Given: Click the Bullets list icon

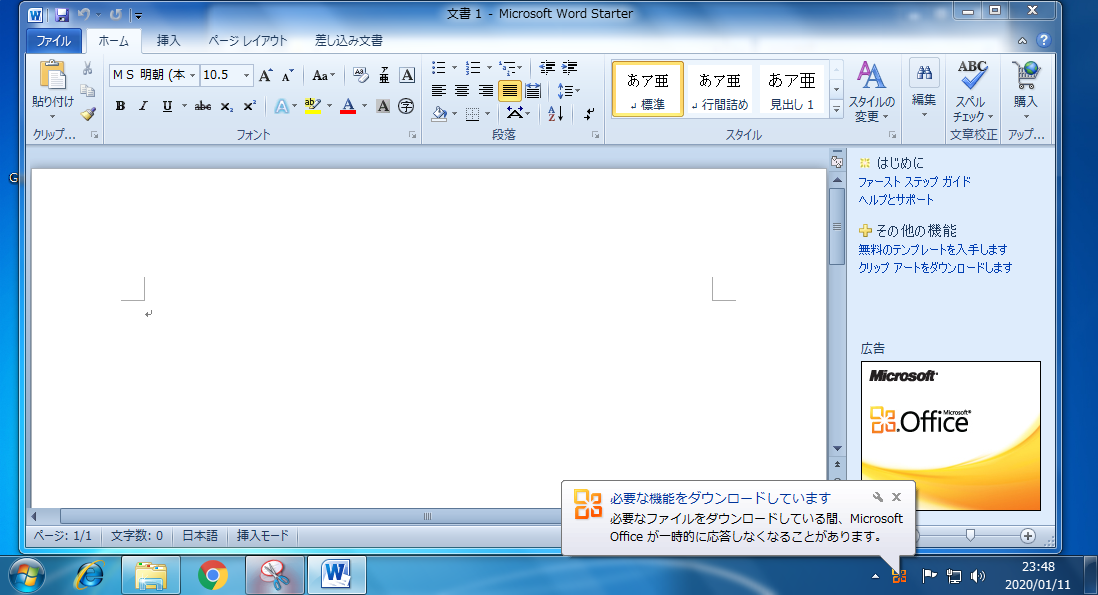Looking at the screenshot, I should 439,67.
